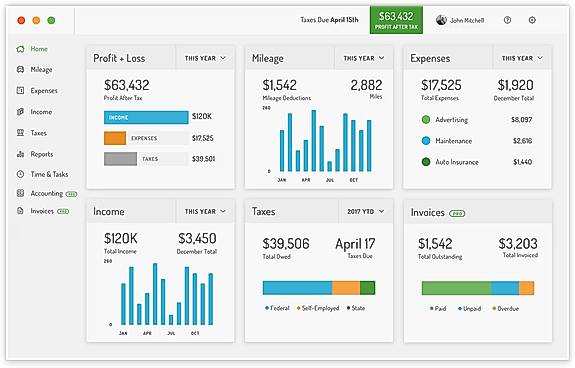Go to Accounting in sidebar
The height and width of the screenshot is (368, 575).
click(x=47, y=193)
